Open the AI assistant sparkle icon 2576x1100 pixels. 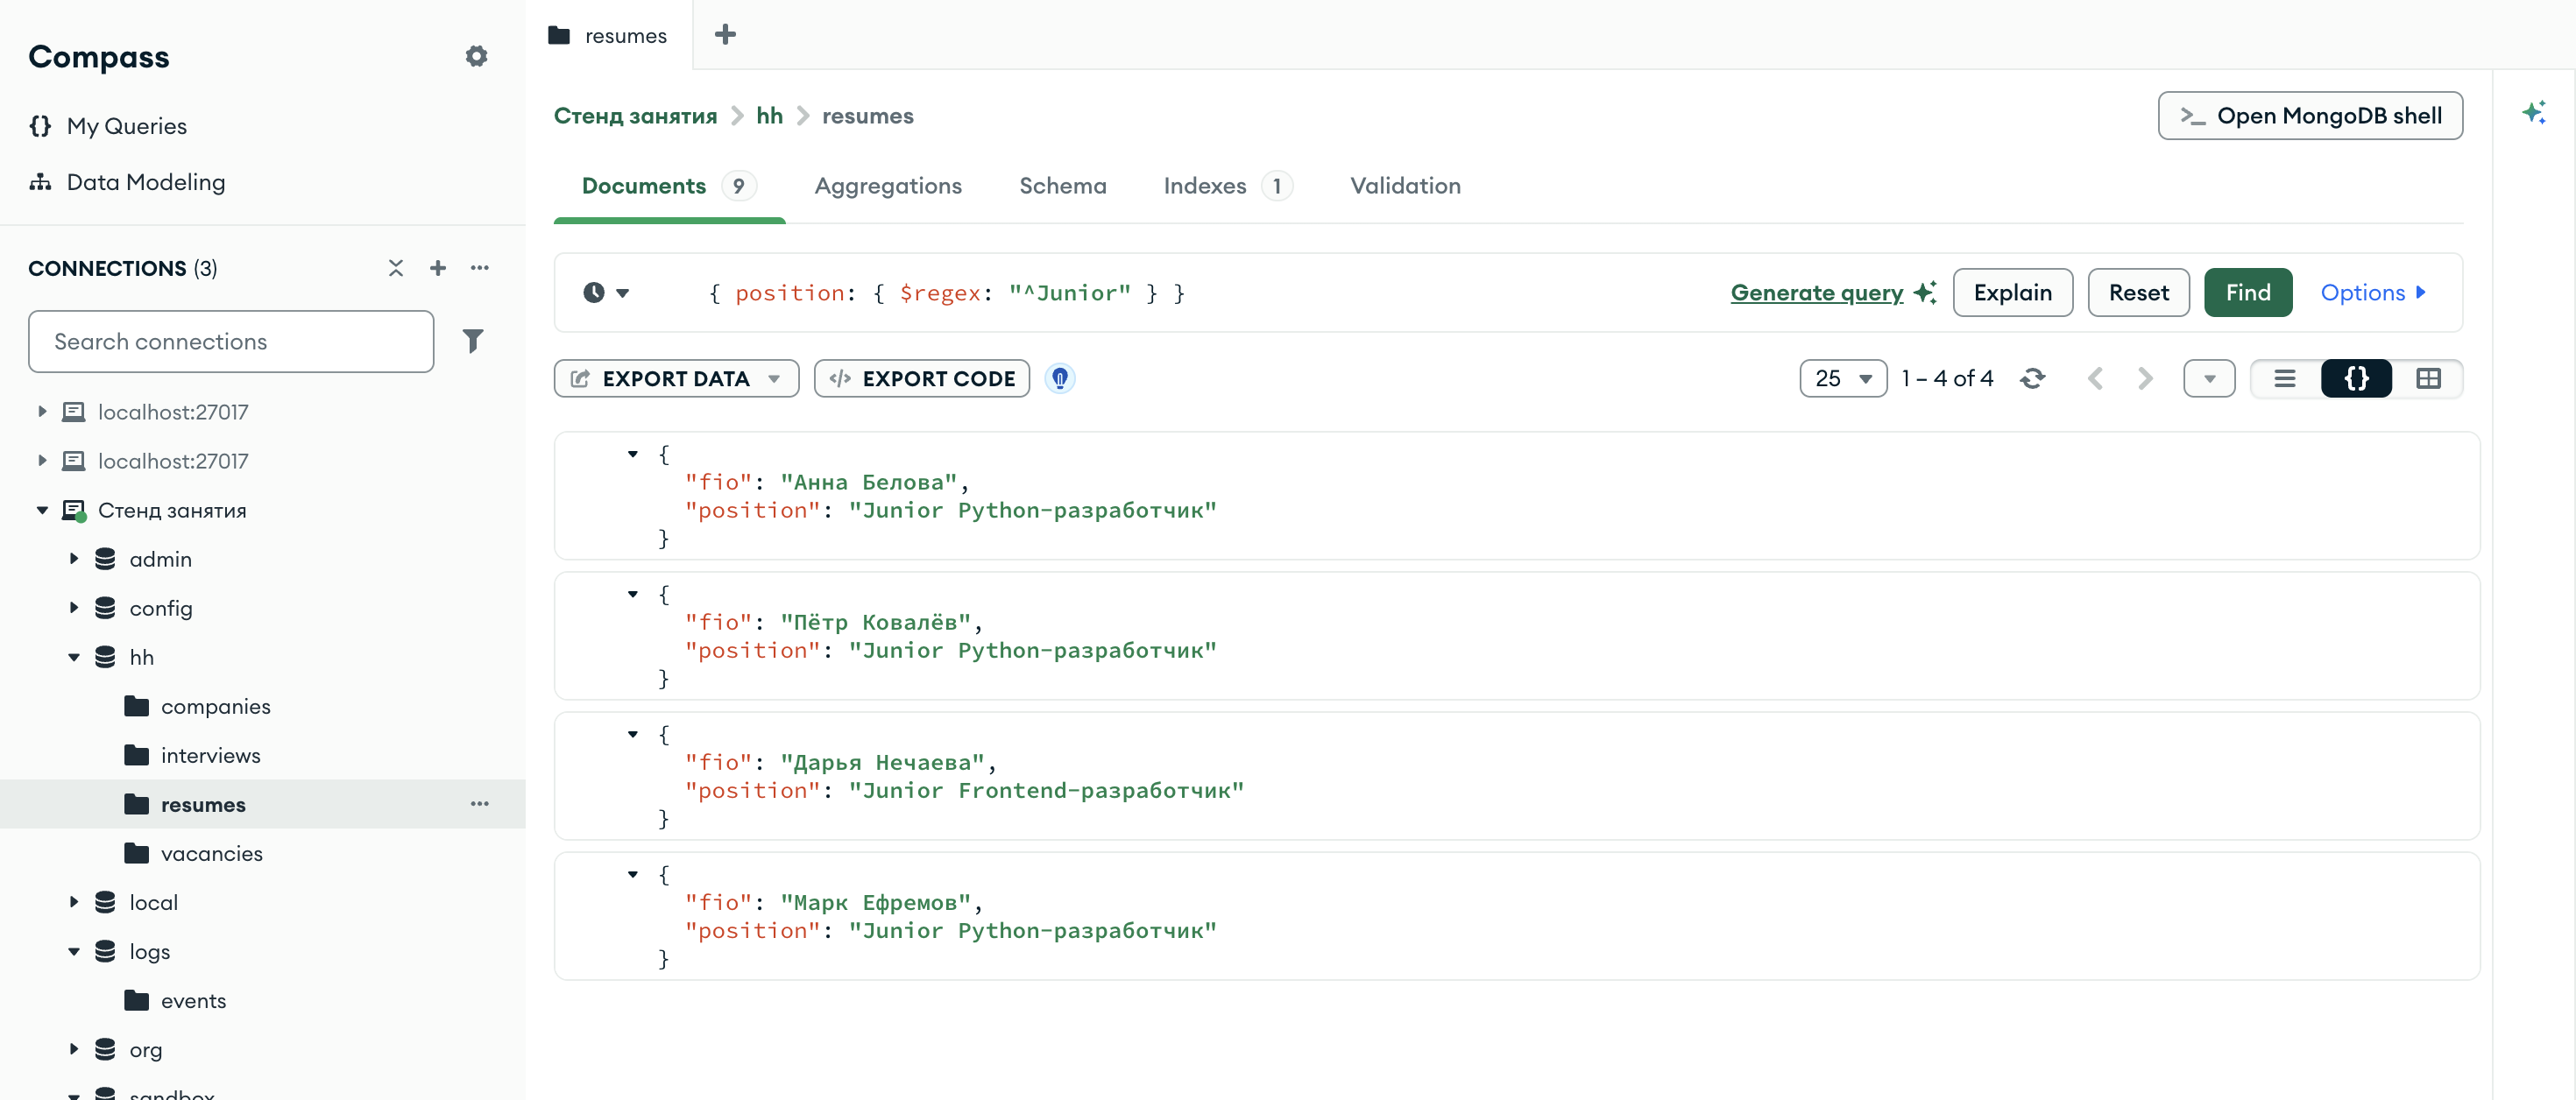[2533, 112]
